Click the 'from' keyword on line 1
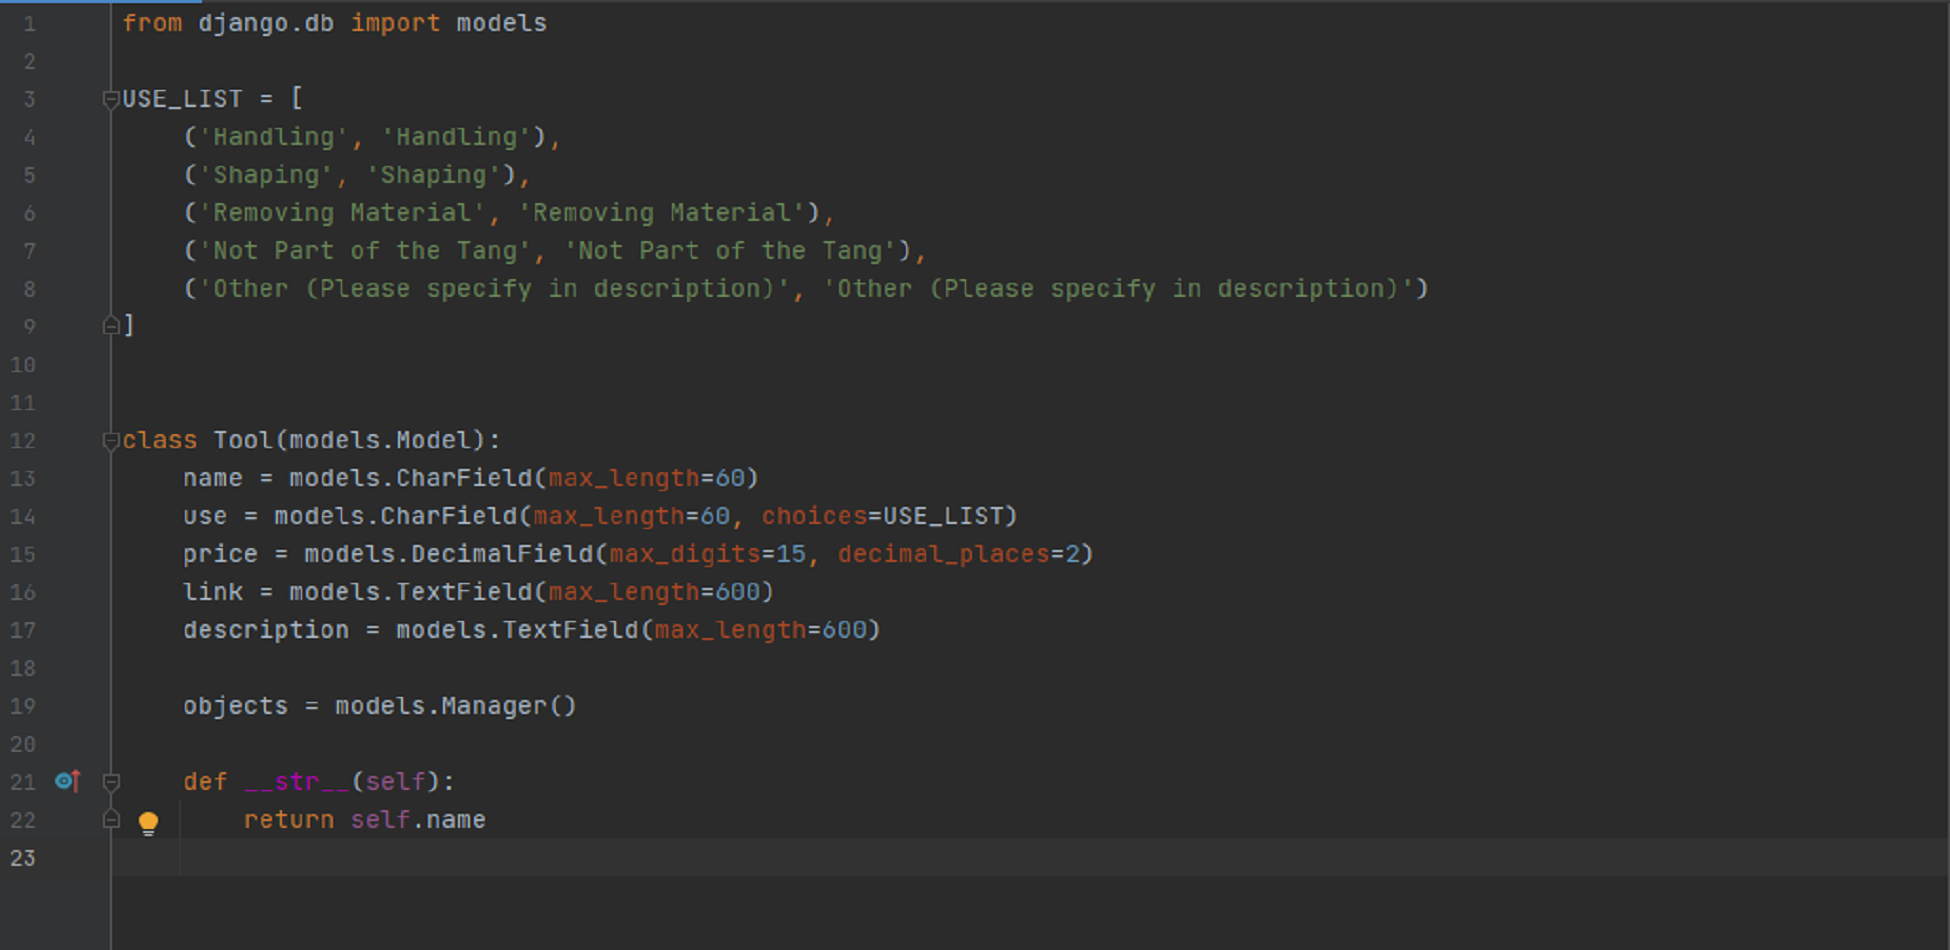1950x950 pixels. (152, 23)
